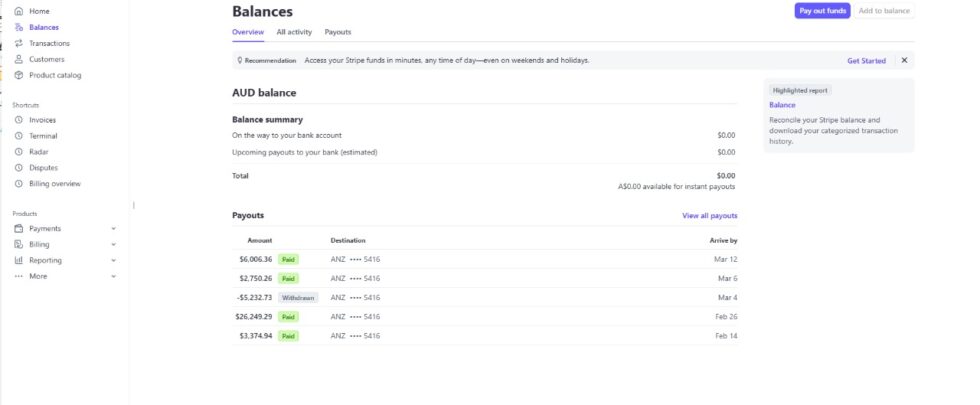Click Get Started in the recommendation banner
Screen dimensions: 980x405
click(x=866, y=61)
